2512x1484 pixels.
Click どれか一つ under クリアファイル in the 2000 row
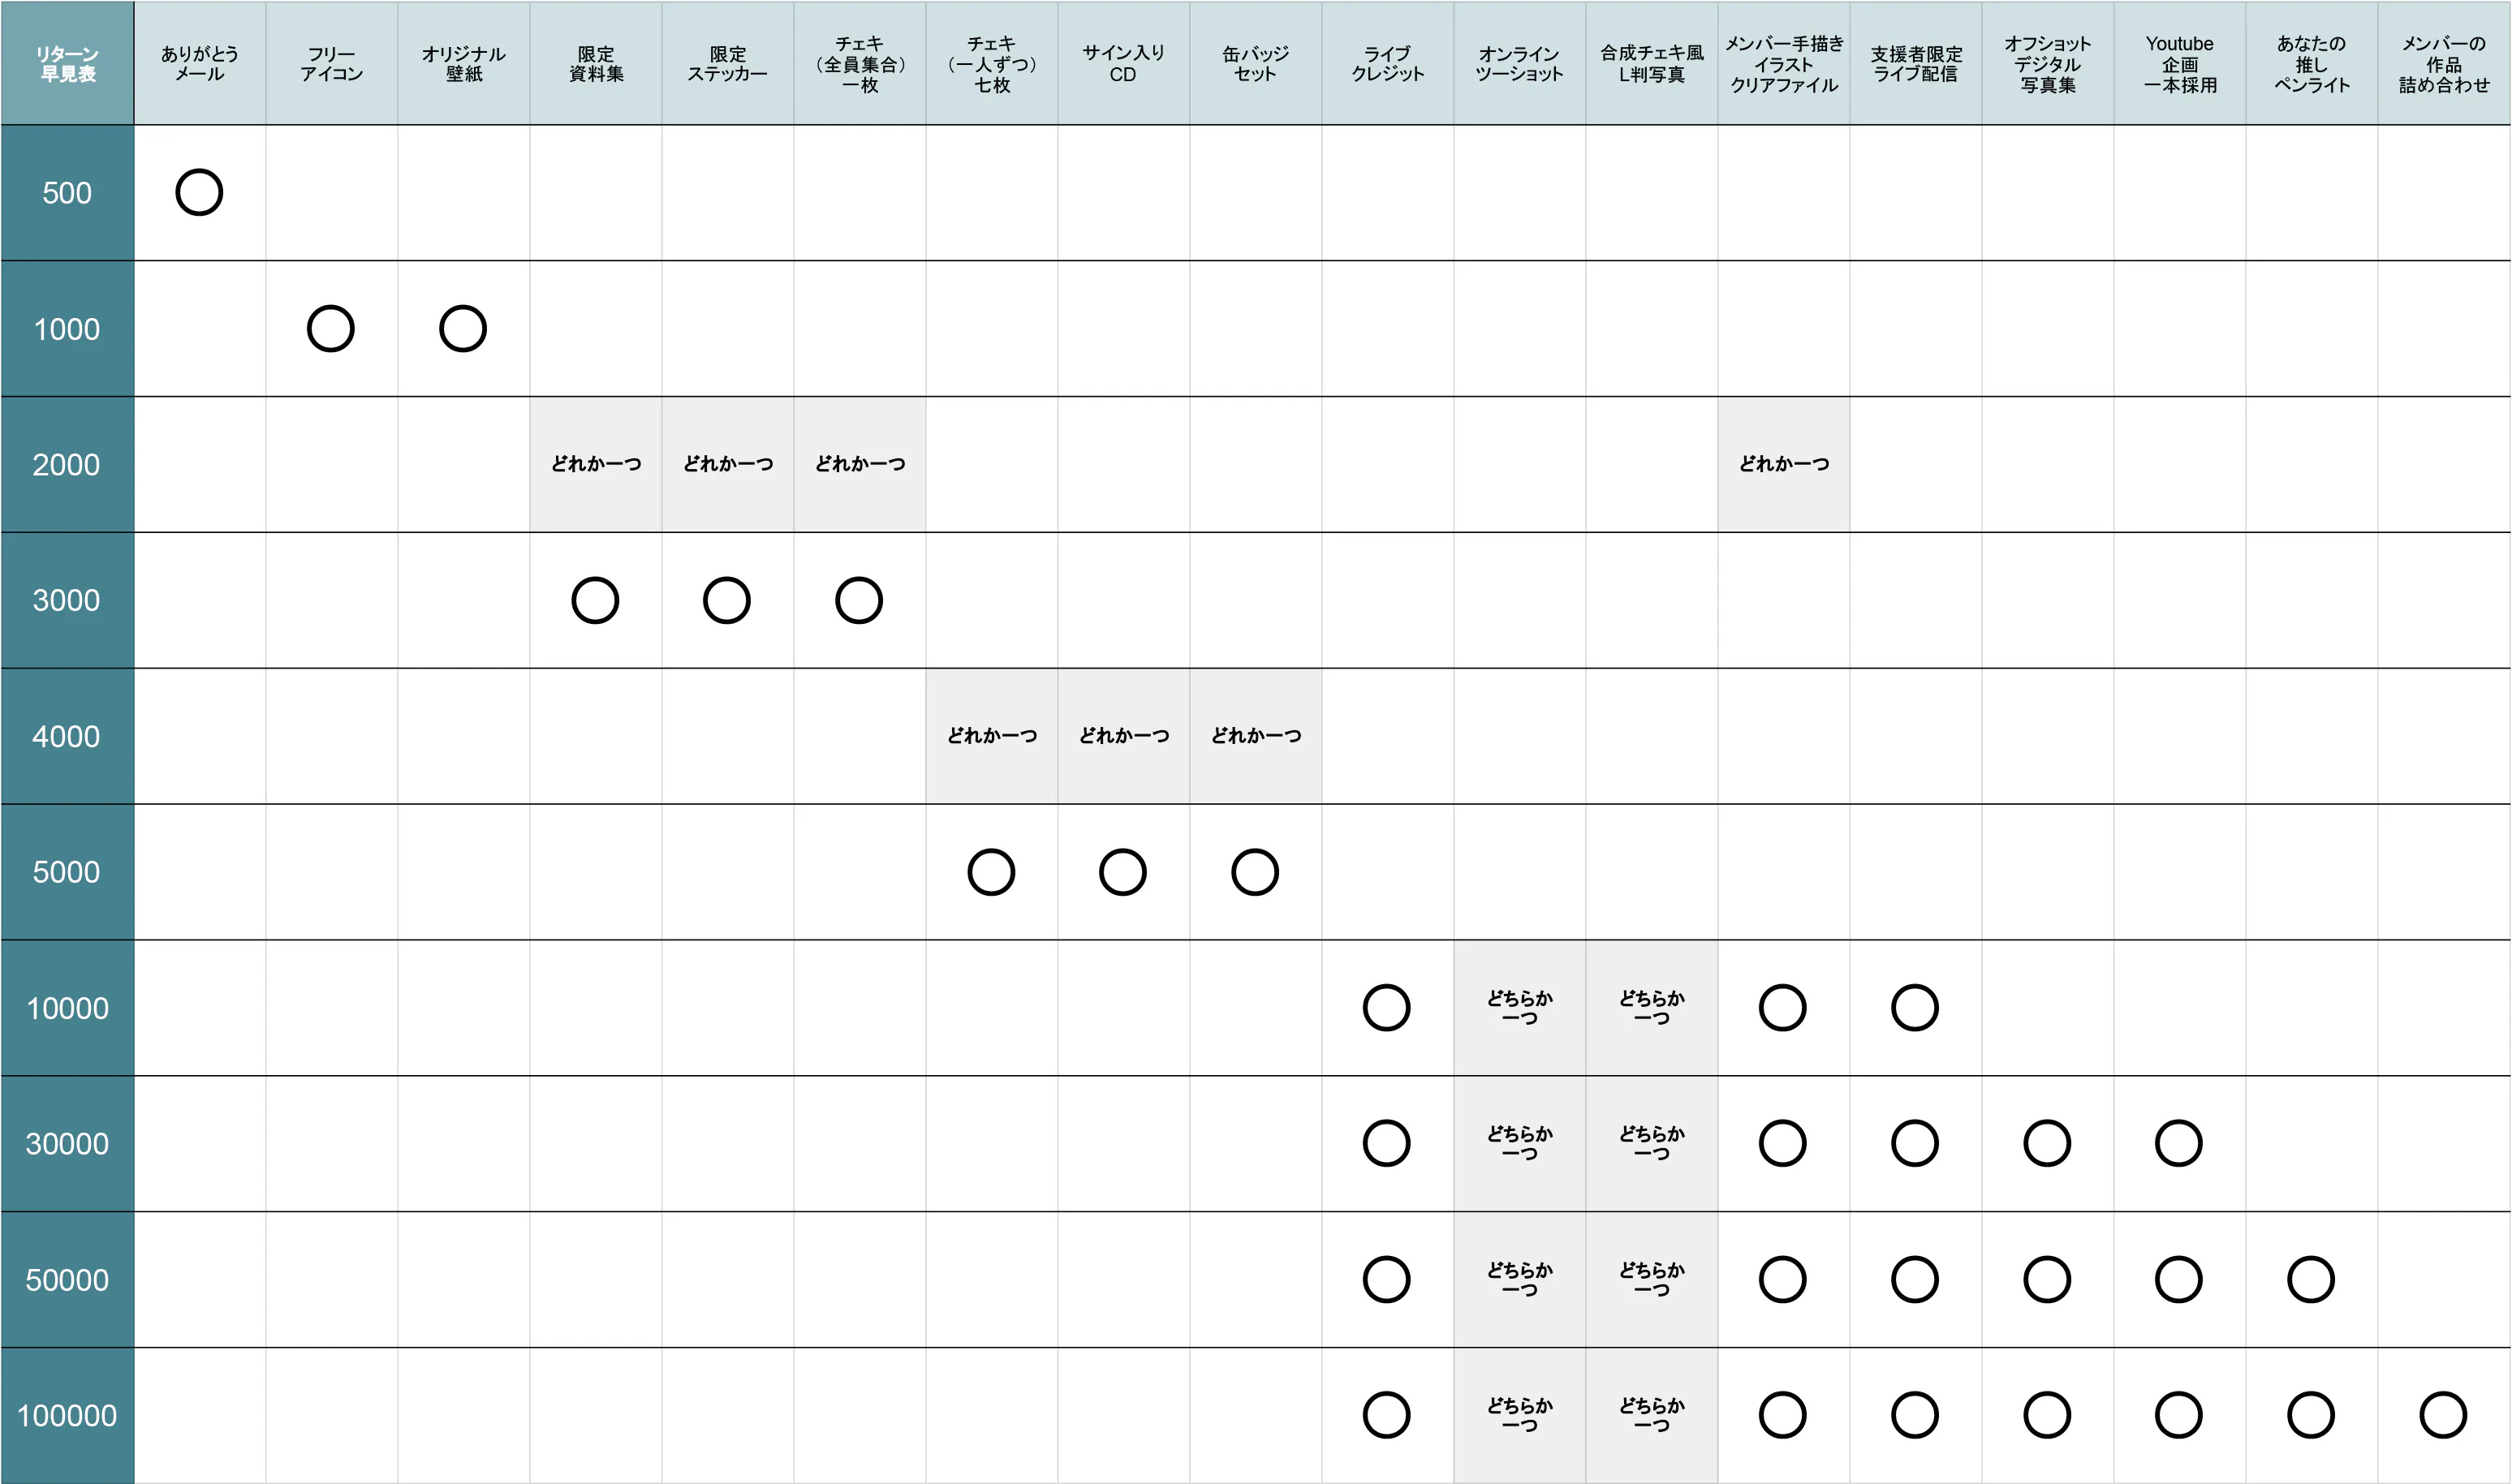click(1784, 464)
